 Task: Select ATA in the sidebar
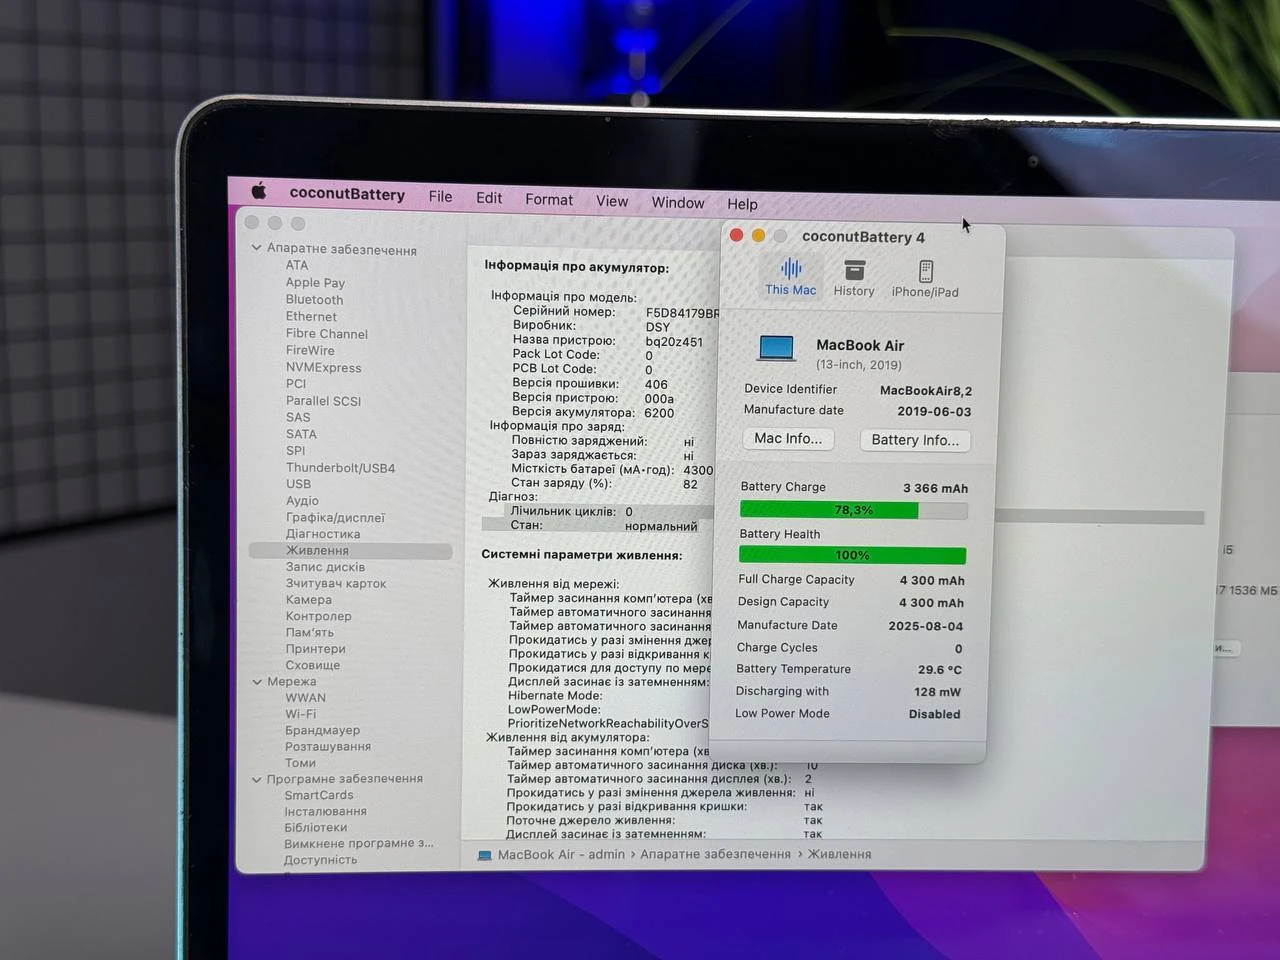click(x=297, y=265)
